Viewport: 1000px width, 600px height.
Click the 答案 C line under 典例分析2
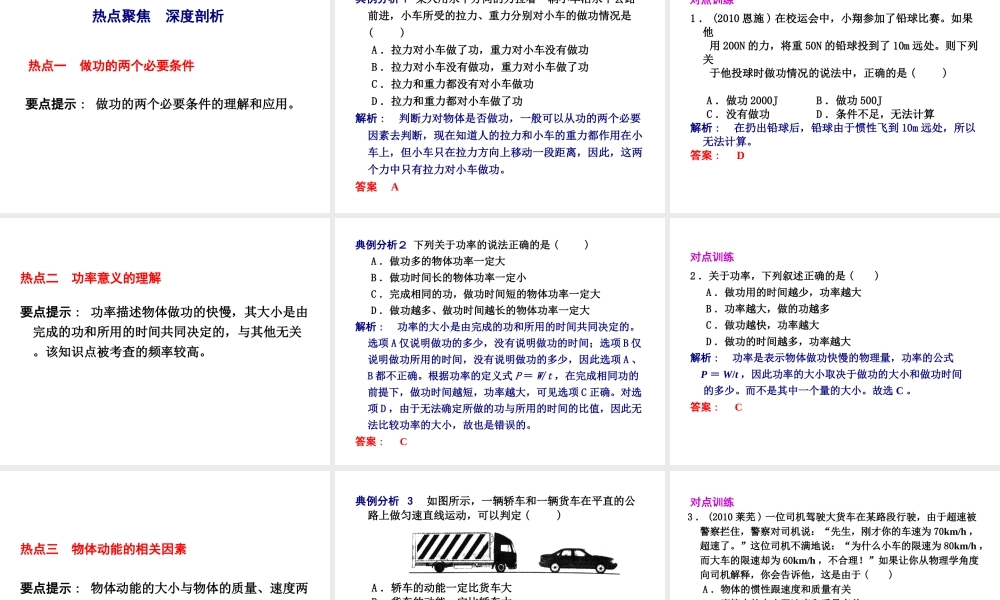coord(381,441)
